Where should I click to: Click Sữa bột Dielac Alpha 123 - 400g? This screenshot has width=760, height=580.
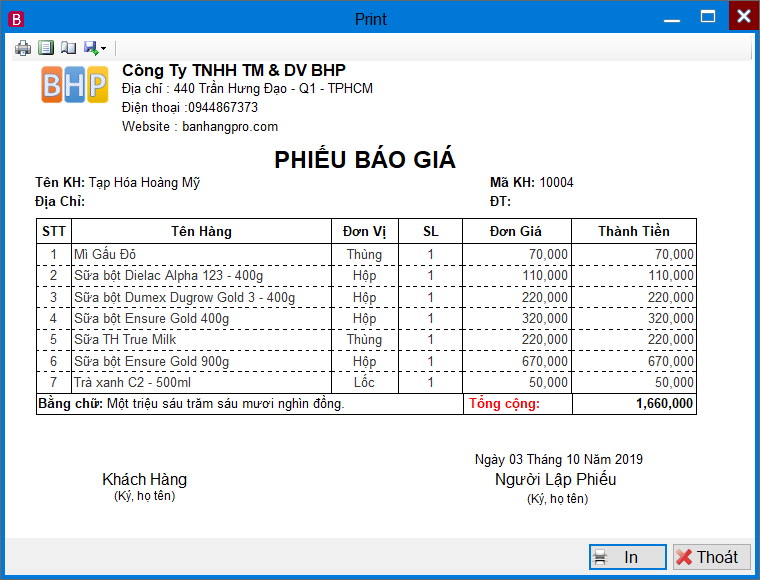point(168,276)
